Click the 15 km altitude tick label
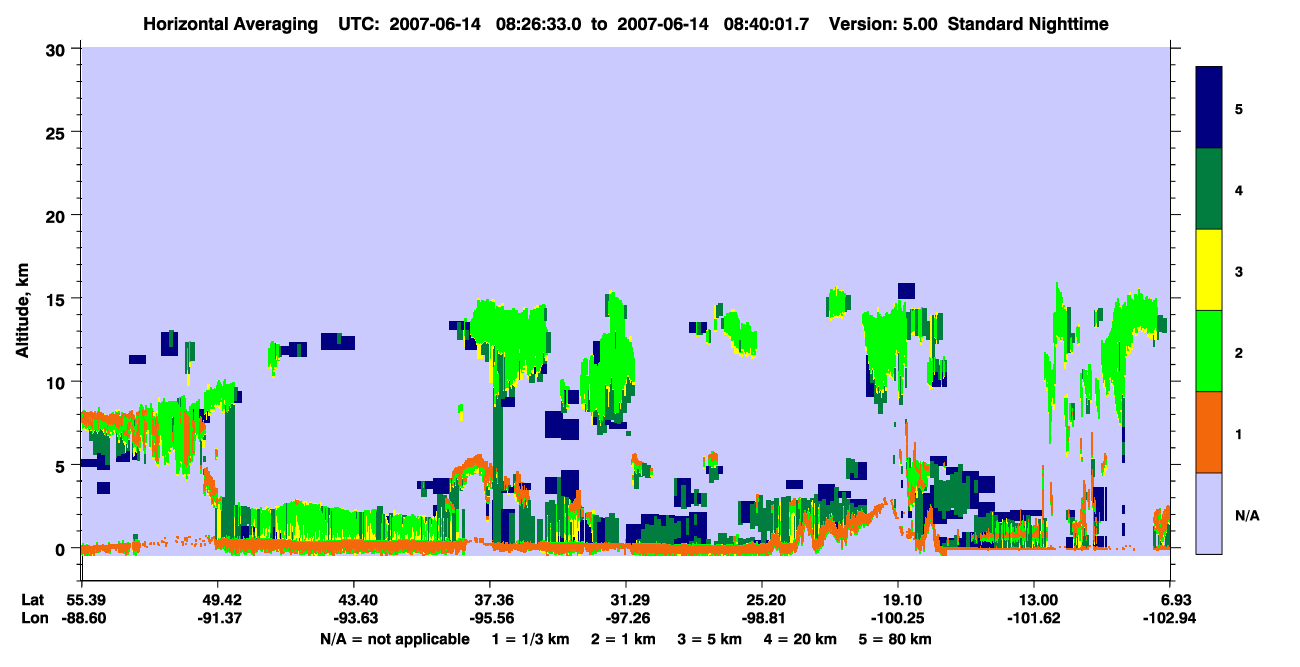Image resolution: width=1300 pixels, height=667 pixels. click(56, 299)
